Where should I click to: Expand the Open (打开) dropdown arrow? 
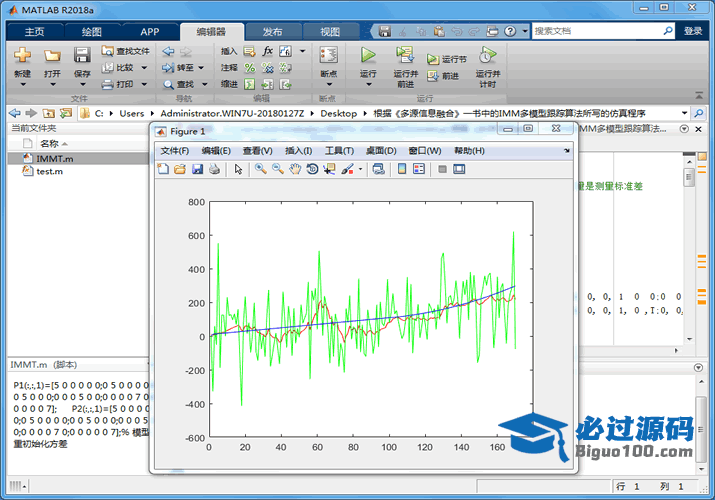click(x=52, y=84)
